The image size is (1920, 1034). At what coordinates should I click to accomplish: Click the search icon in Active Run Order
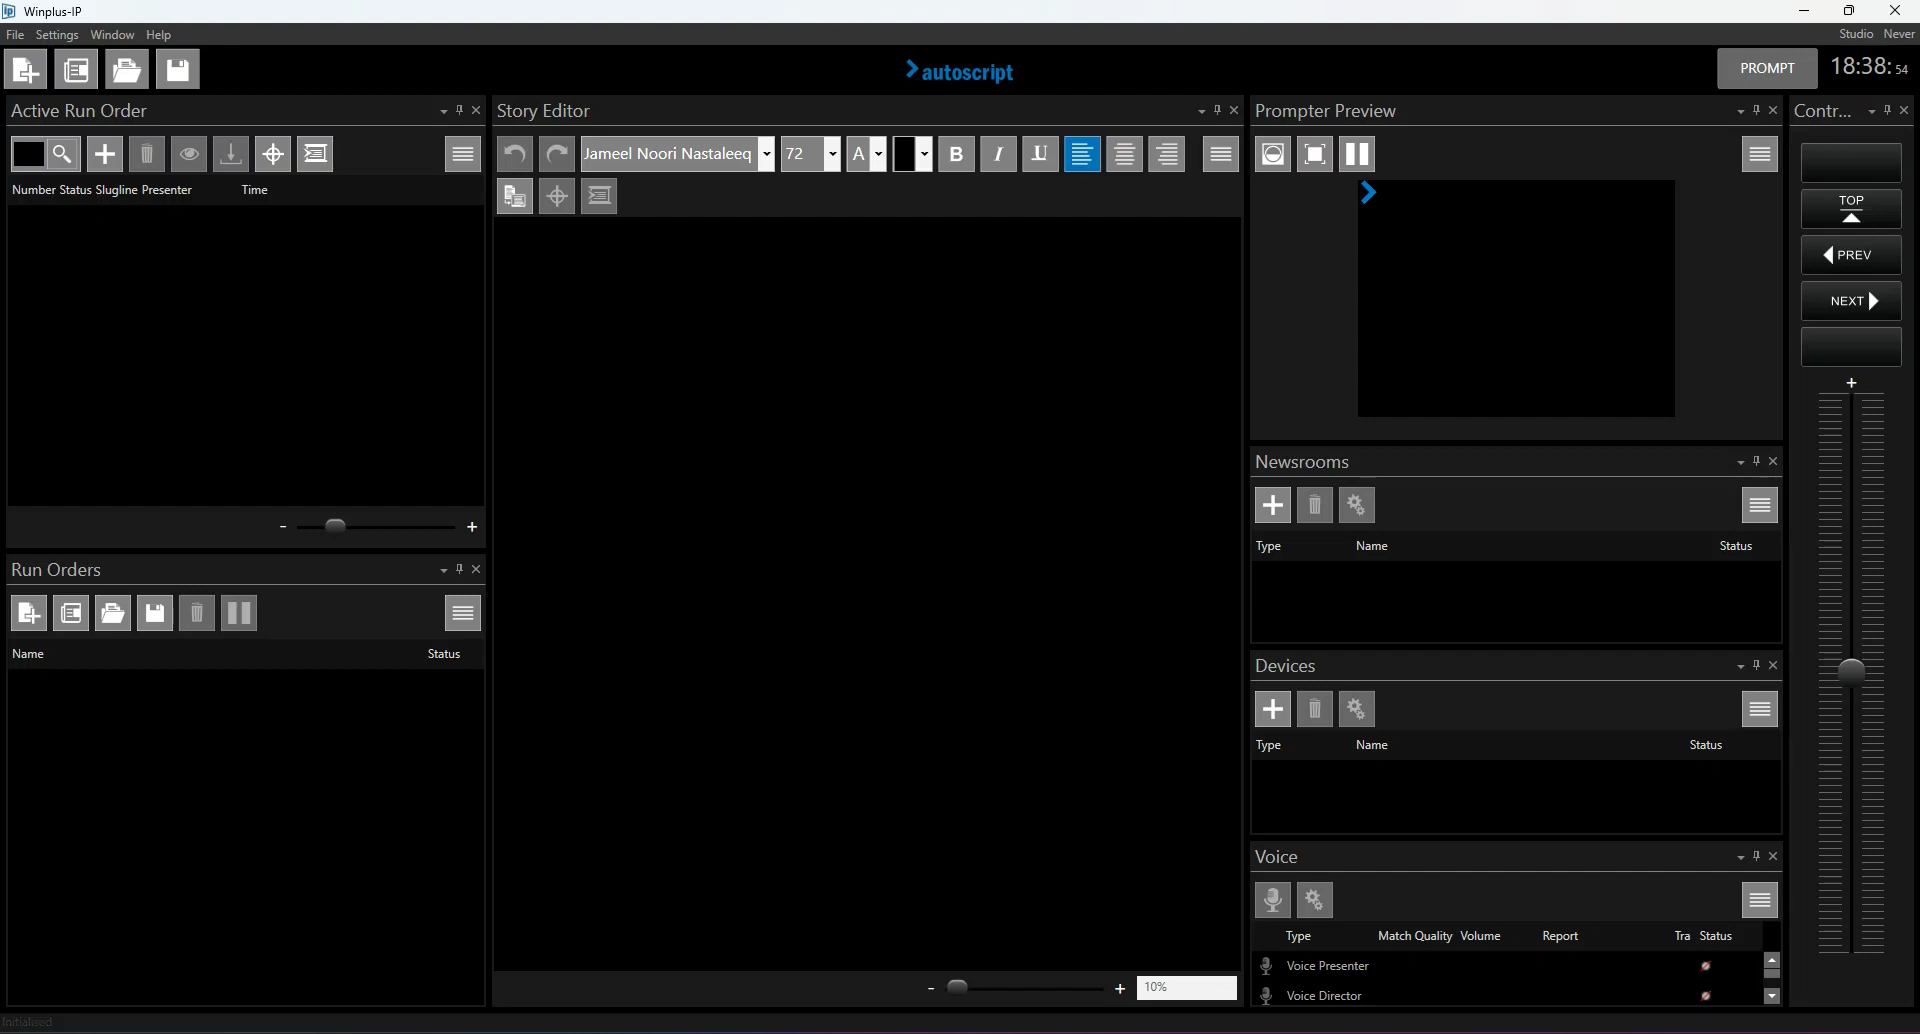click(x=62, y=154)
